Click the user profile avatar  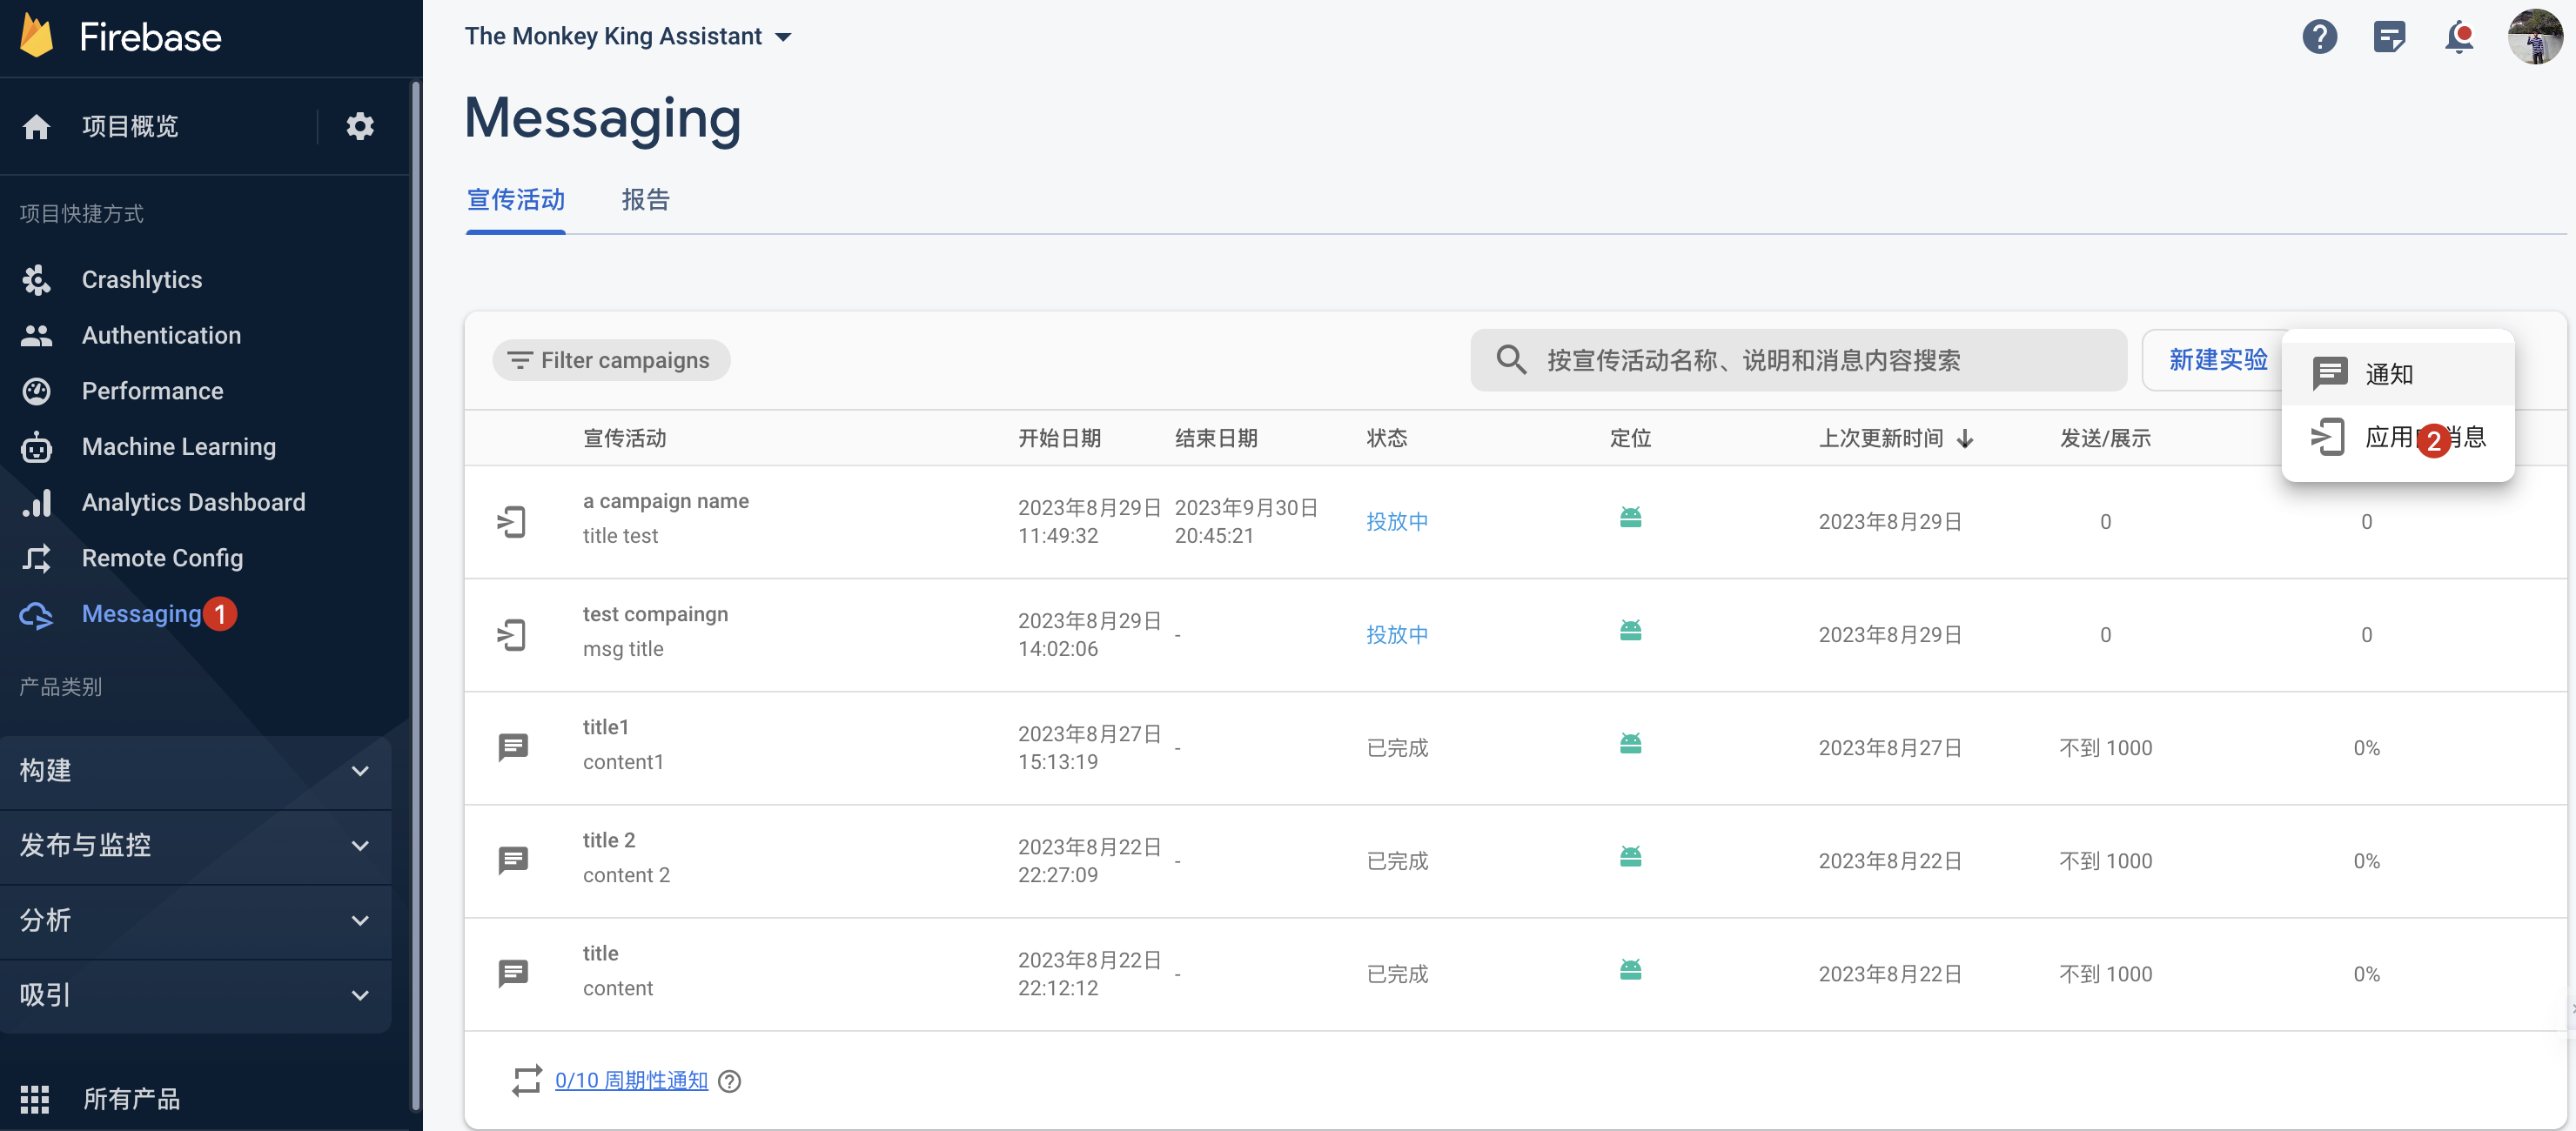pyautogui.click(x=2534, y=37)
